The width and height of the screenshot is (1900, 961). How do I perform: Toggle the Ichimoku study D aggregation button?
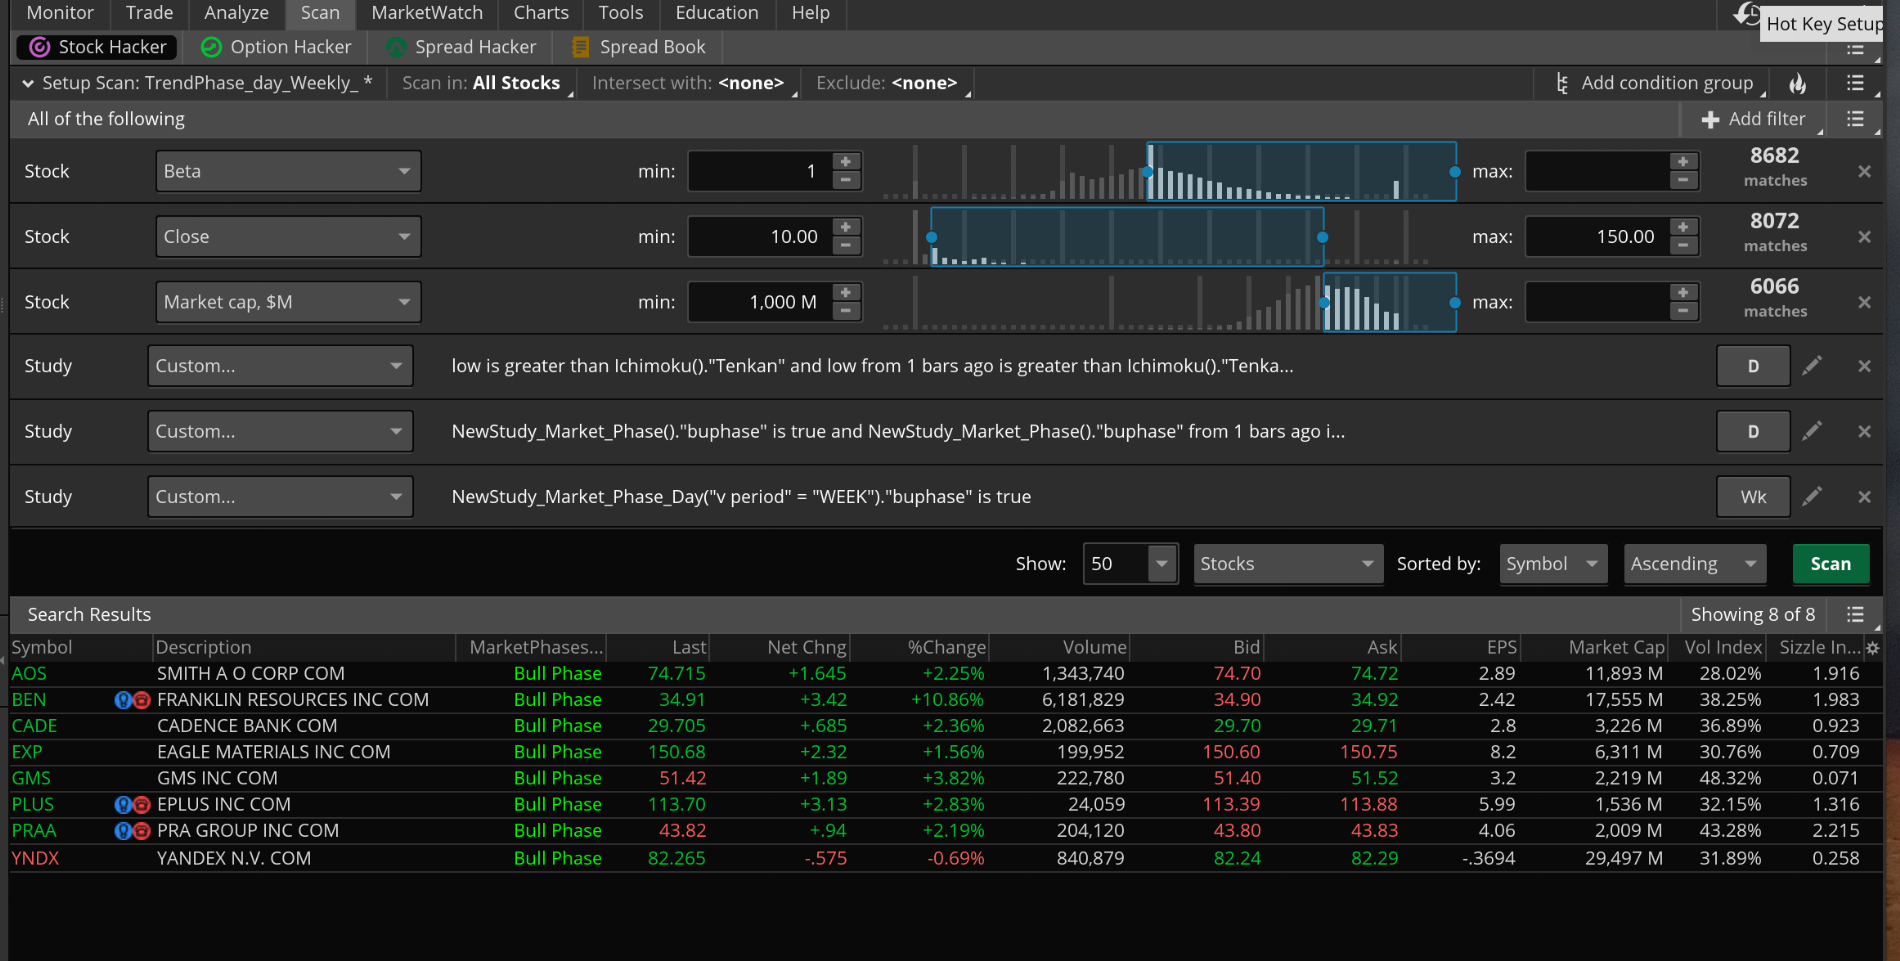tap(1752, 366)
